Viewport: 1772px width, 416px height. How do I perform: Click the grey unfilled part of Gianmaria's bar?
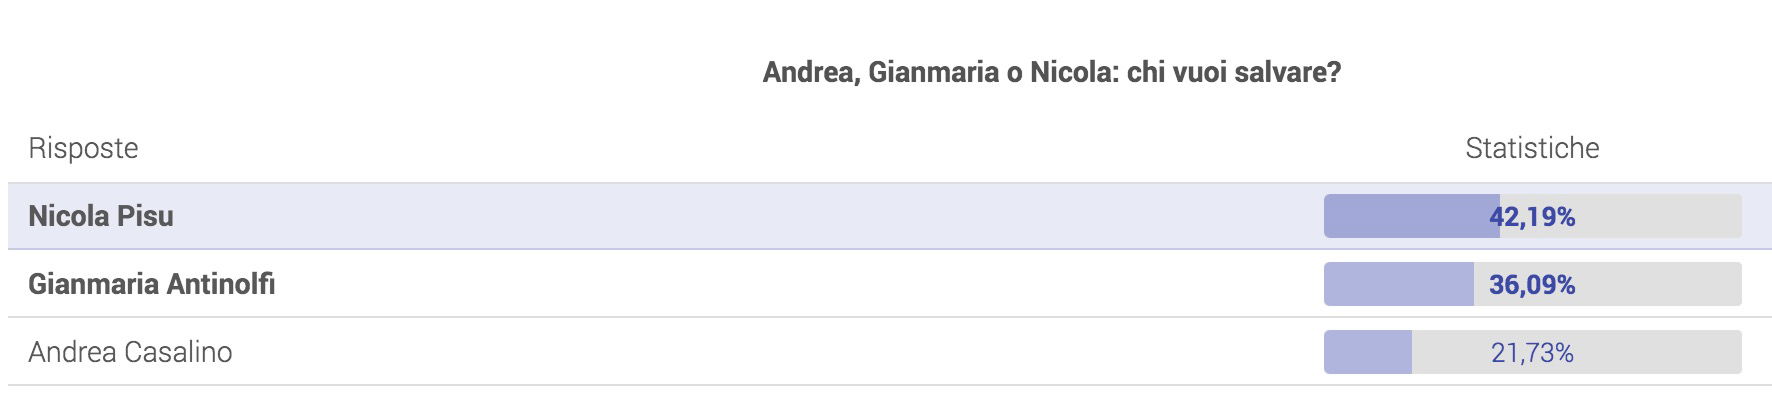pyautogui.click(x=1660, y=284)
